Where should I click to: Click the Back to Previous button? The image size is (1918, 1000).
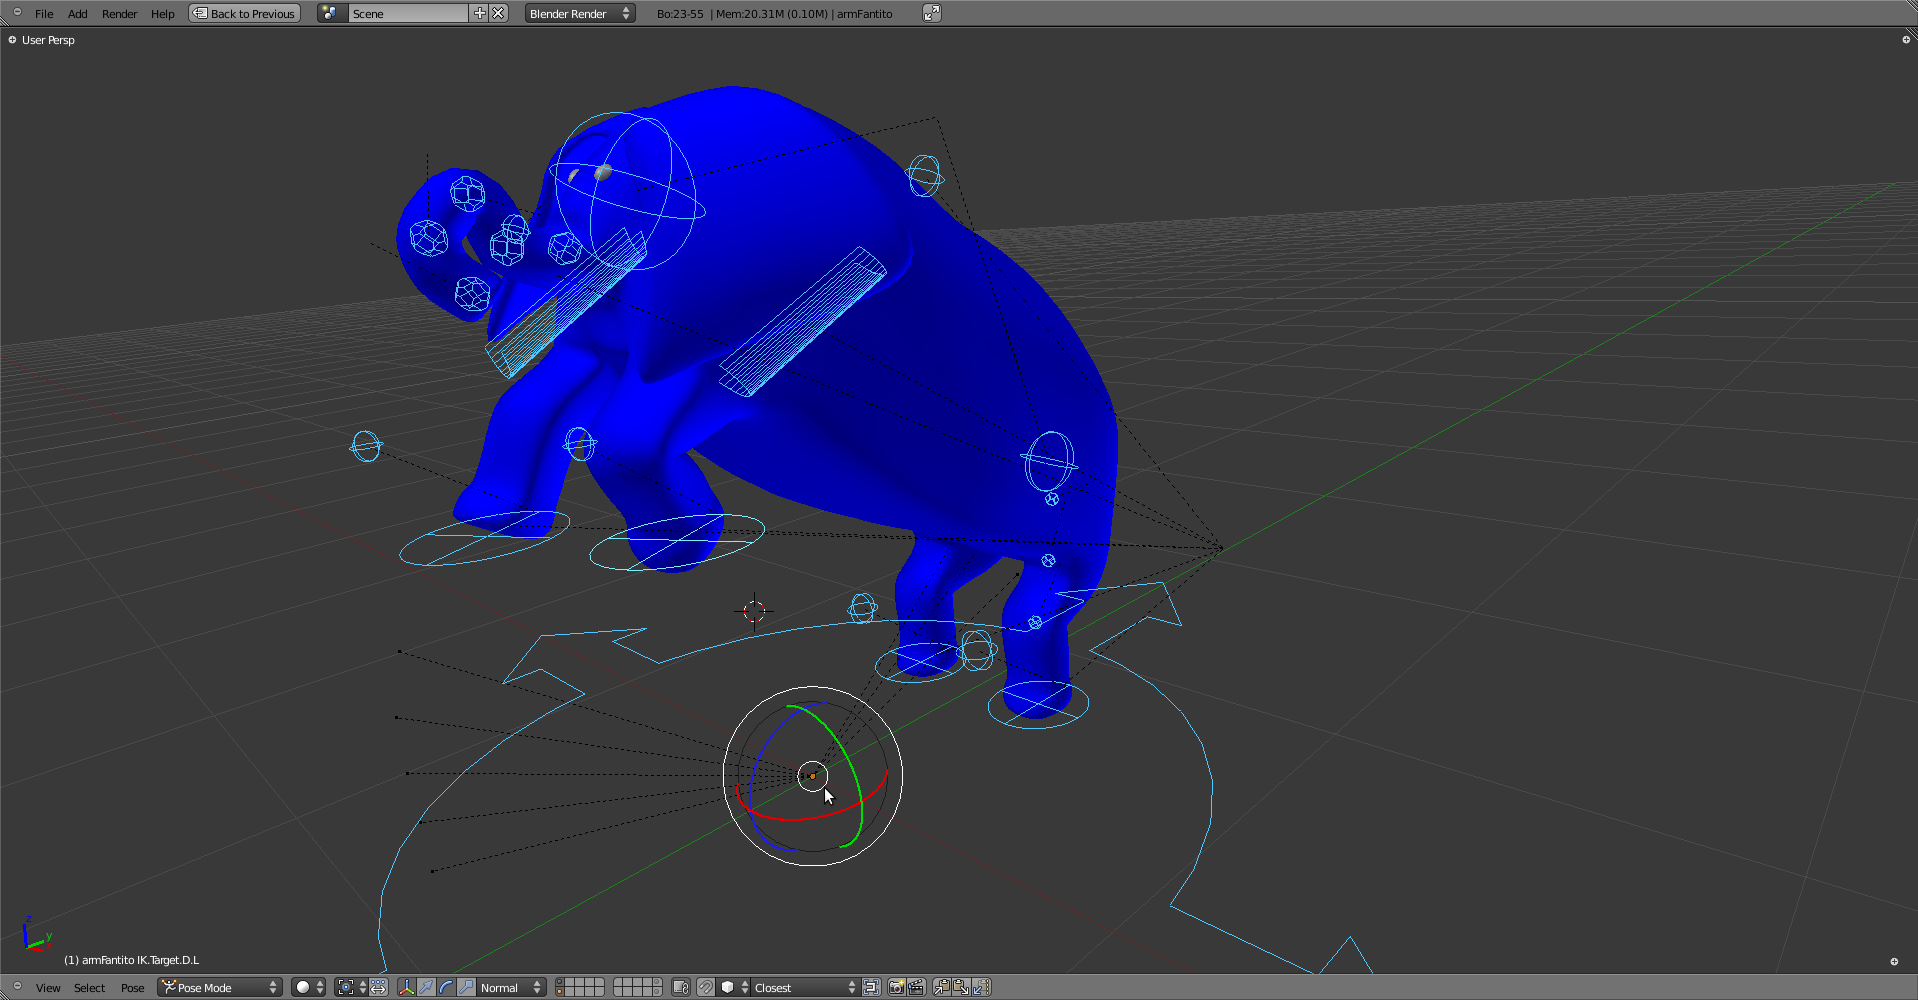pos(245,14)
